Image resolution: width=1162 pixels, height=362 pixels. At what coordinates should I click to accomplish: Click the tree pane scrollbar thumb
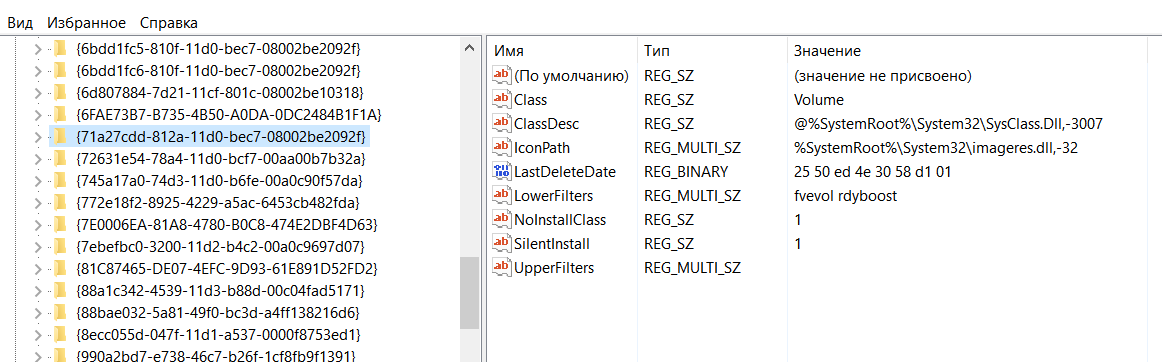pos(469,293)
